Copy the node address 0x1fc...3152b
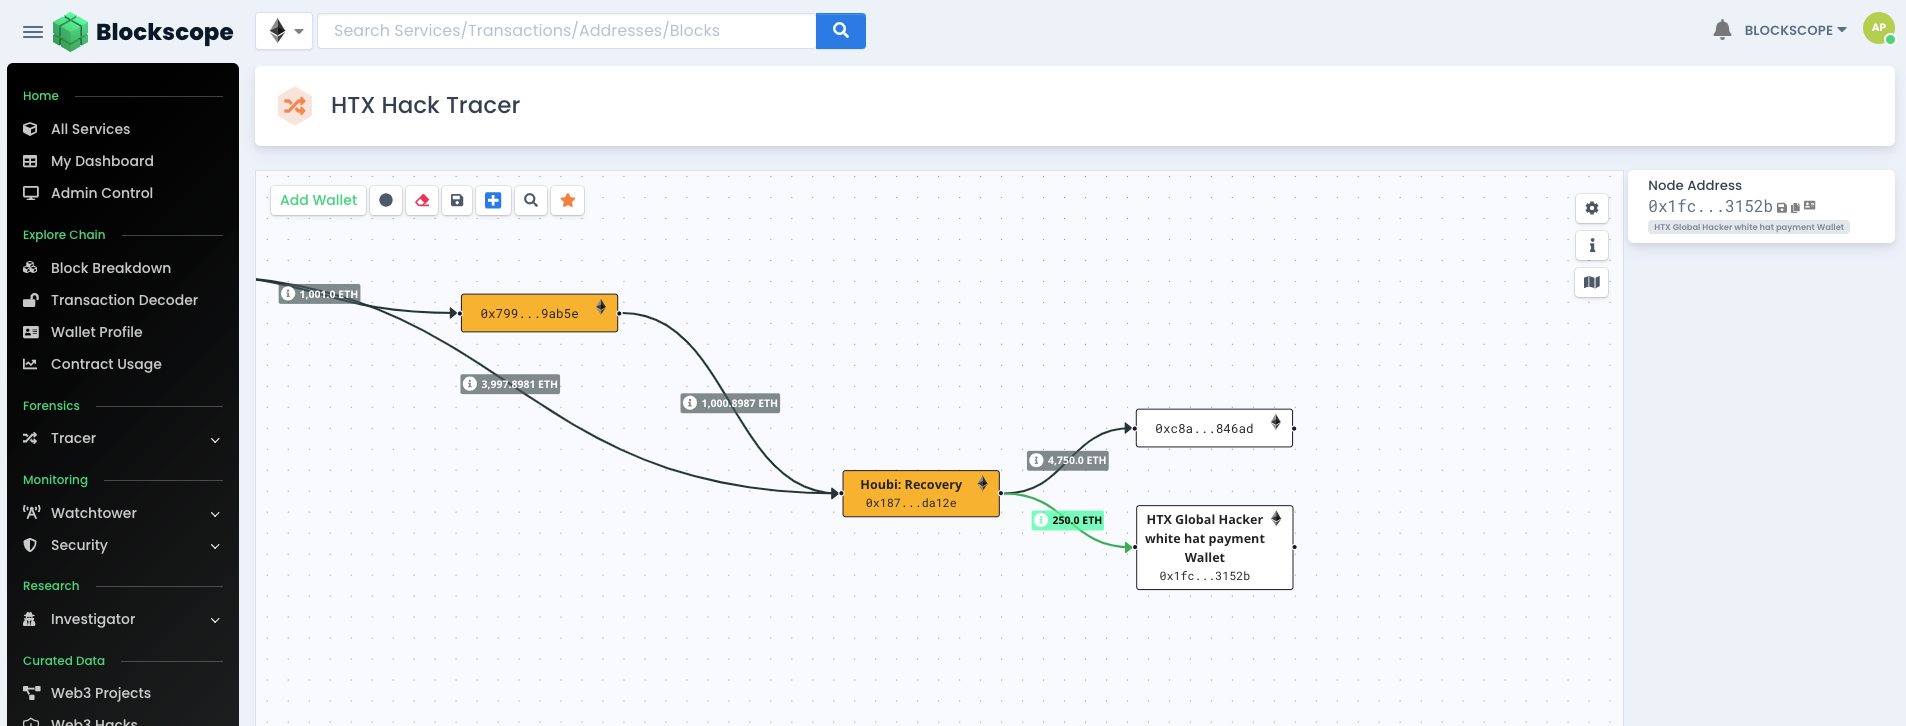Viewport: 1906px width, 726px height. click(1795, 208)
